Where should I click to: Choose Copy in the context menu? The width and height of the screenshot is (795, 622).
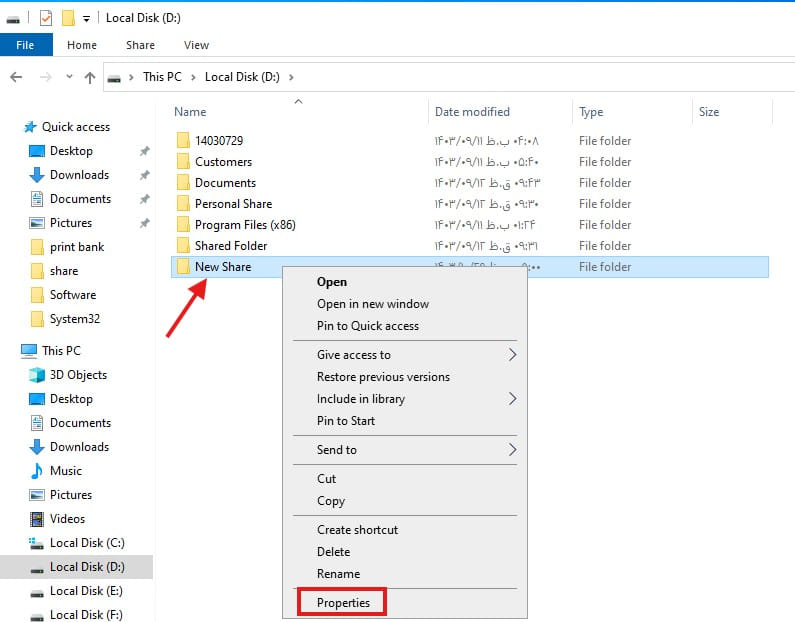[x=331, y=501]
